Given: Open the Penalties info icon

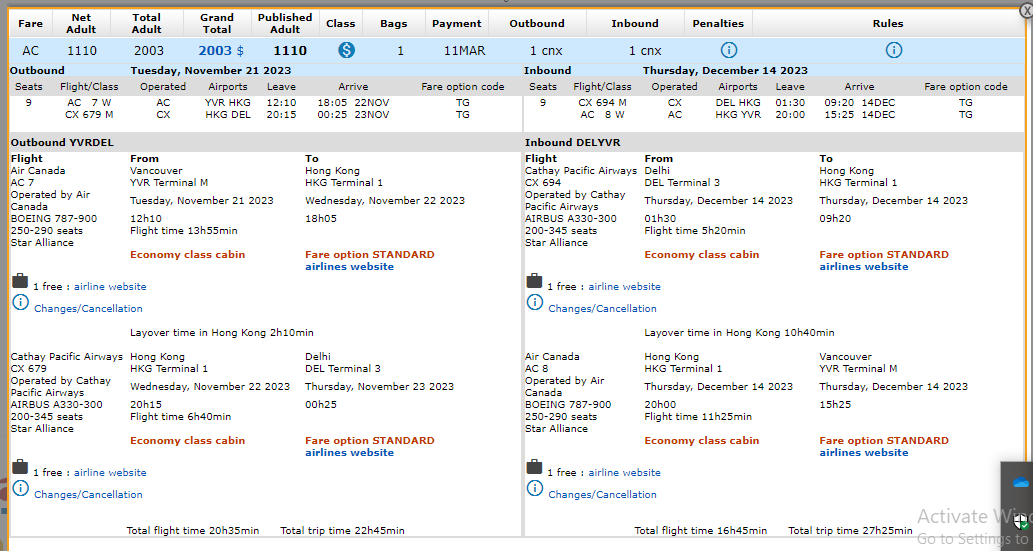Looking at the screenshot, I should (729, 50).
